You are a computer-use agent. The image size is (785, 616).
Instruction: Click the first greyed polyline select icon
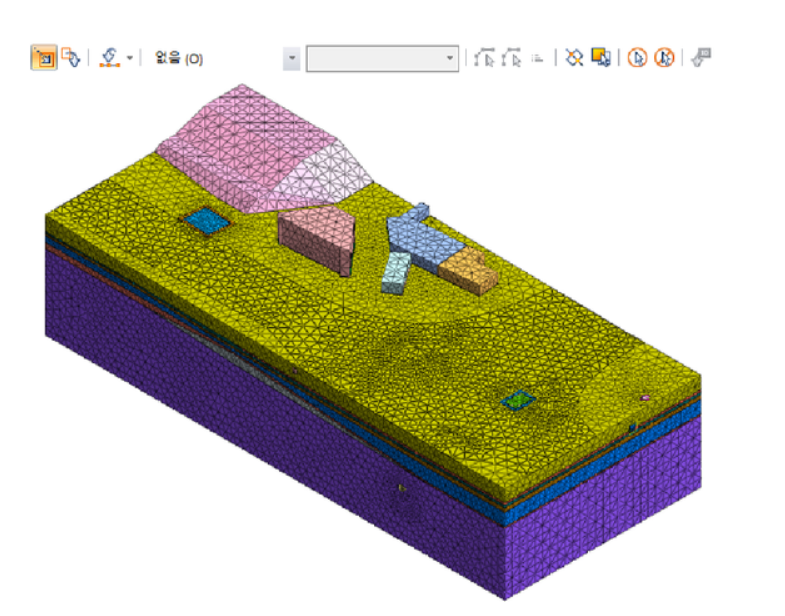(485, 57)
